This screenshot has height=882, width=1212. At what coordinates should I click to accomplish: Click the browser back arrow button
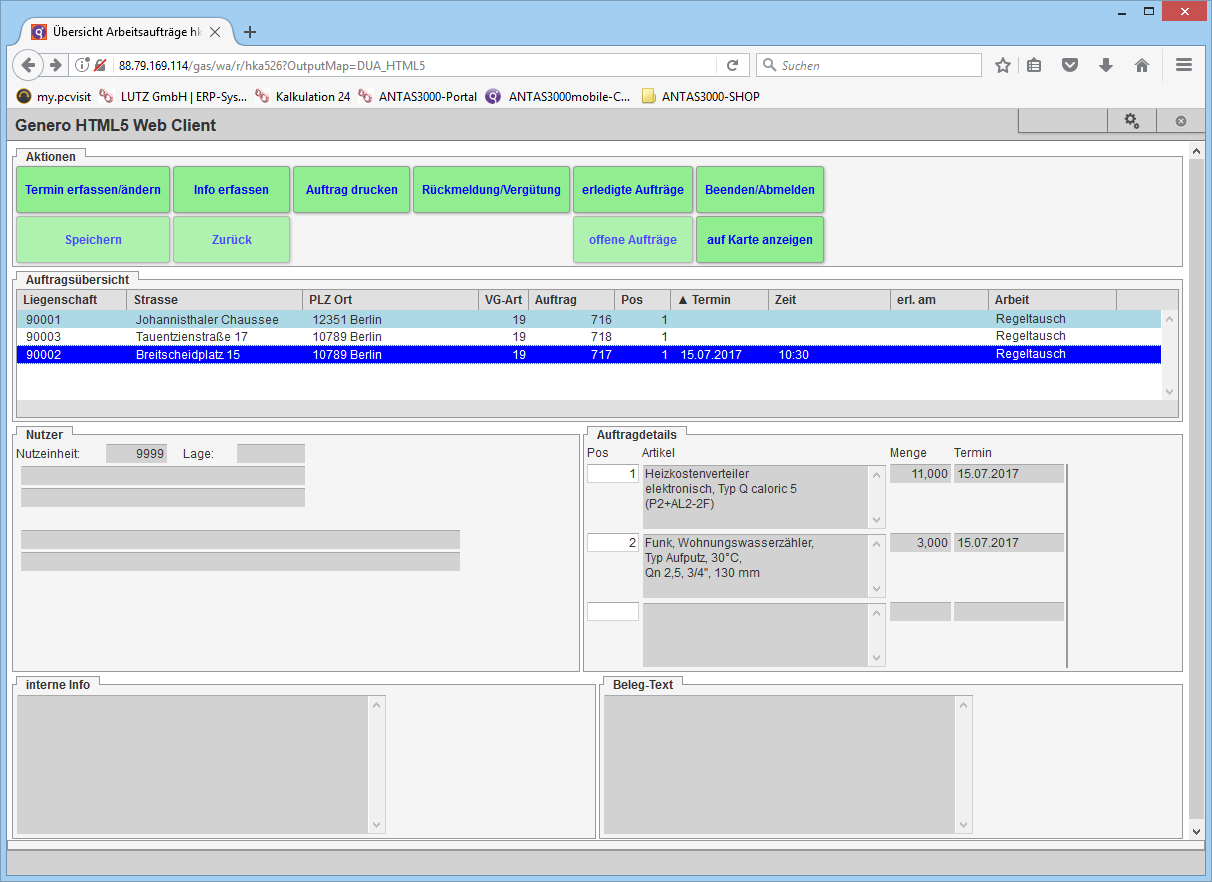[x=29, y=65]
